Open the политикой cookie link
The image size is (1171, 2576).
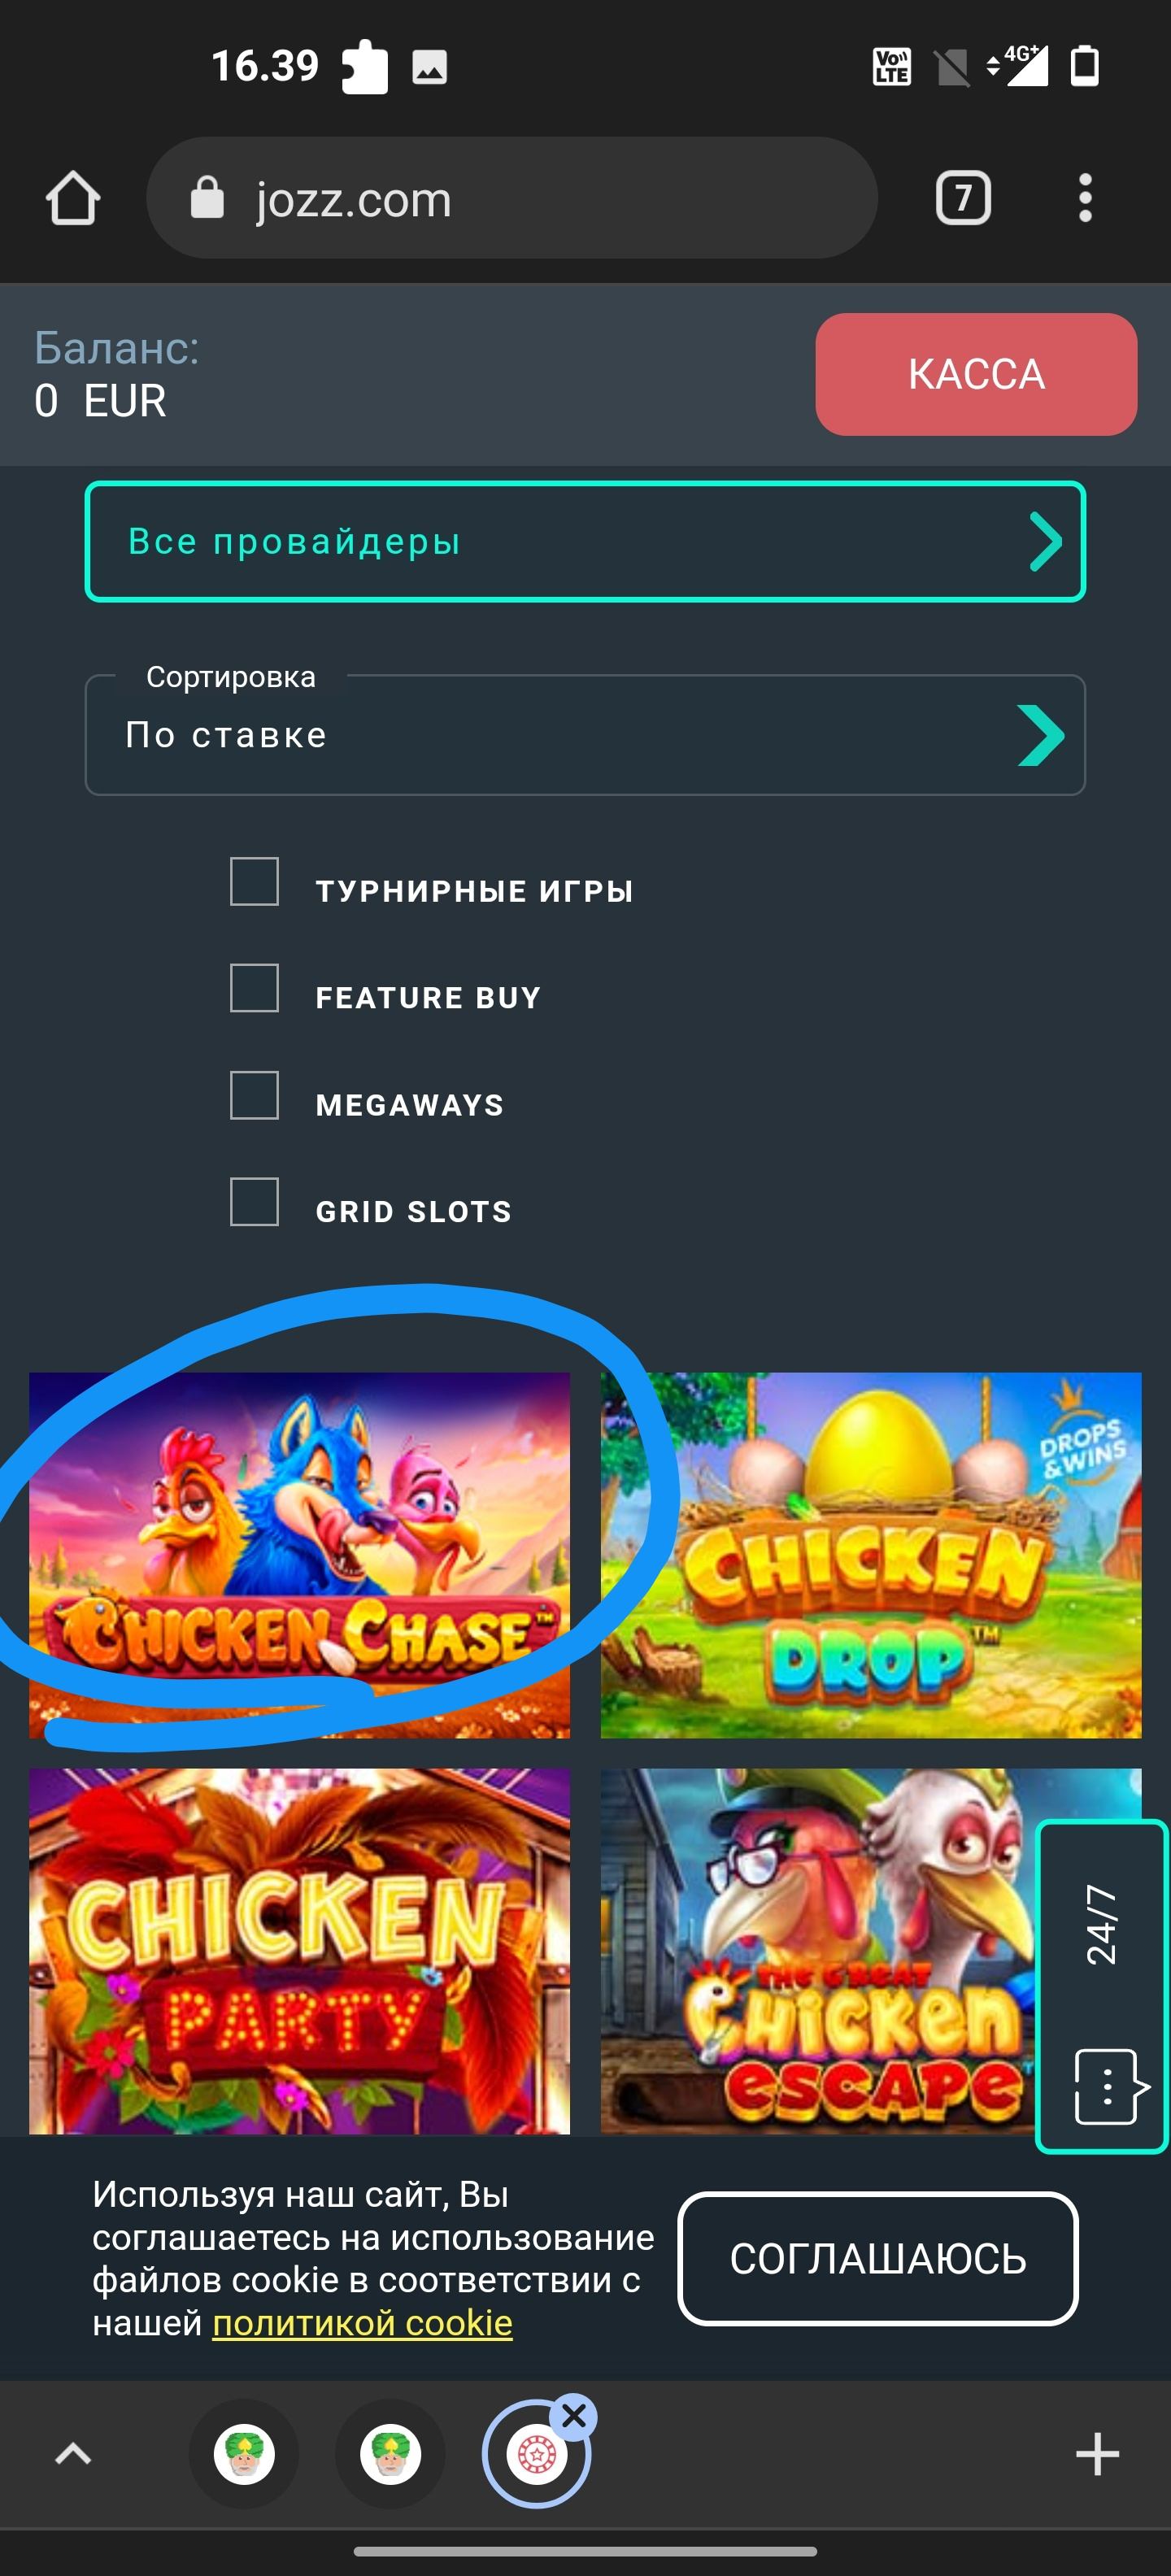click(x=362, y=2323)
